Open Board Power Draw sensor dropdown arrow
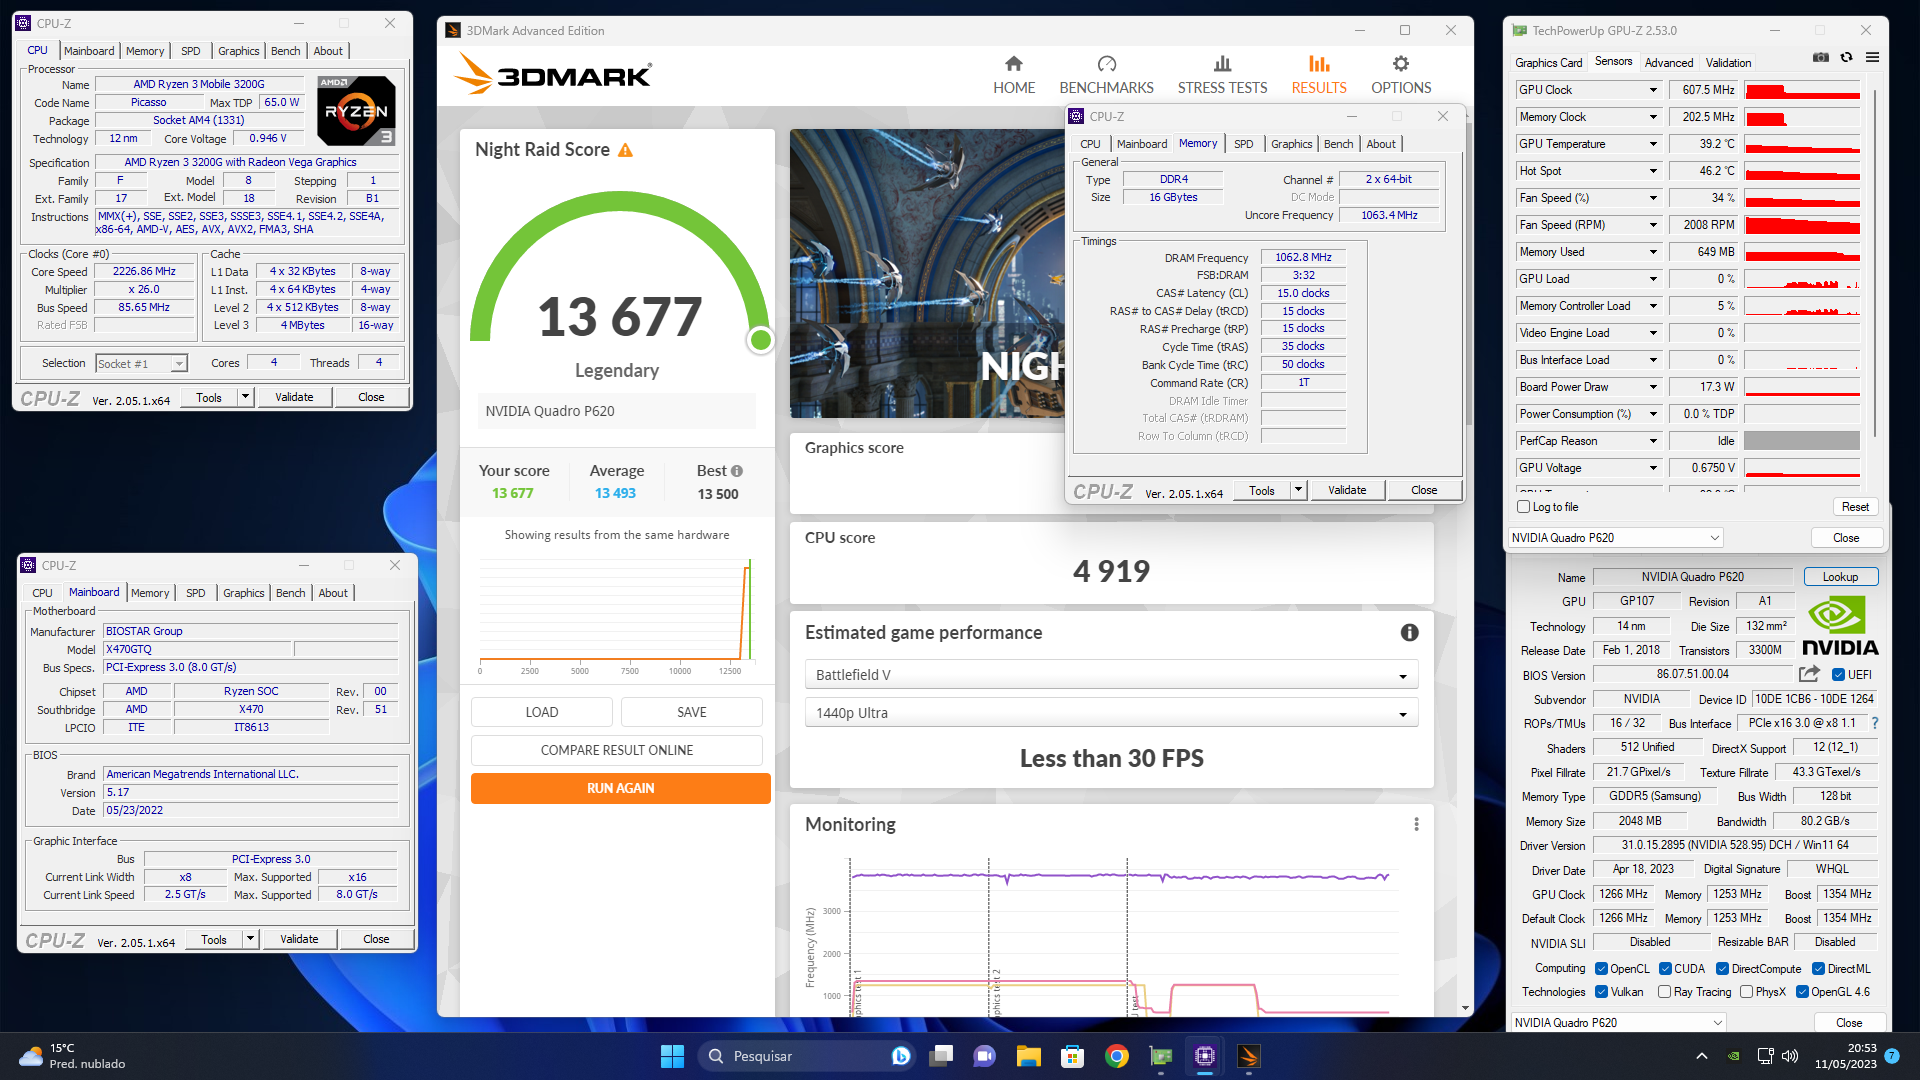Viewport: 1920px width, 1080px height. [1653, 387]
